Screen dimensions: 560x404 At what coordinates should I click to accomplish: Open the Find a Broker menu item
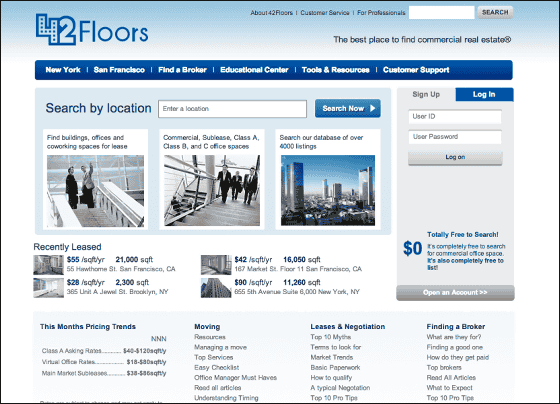pyautogui.click(x=182, y=70)
